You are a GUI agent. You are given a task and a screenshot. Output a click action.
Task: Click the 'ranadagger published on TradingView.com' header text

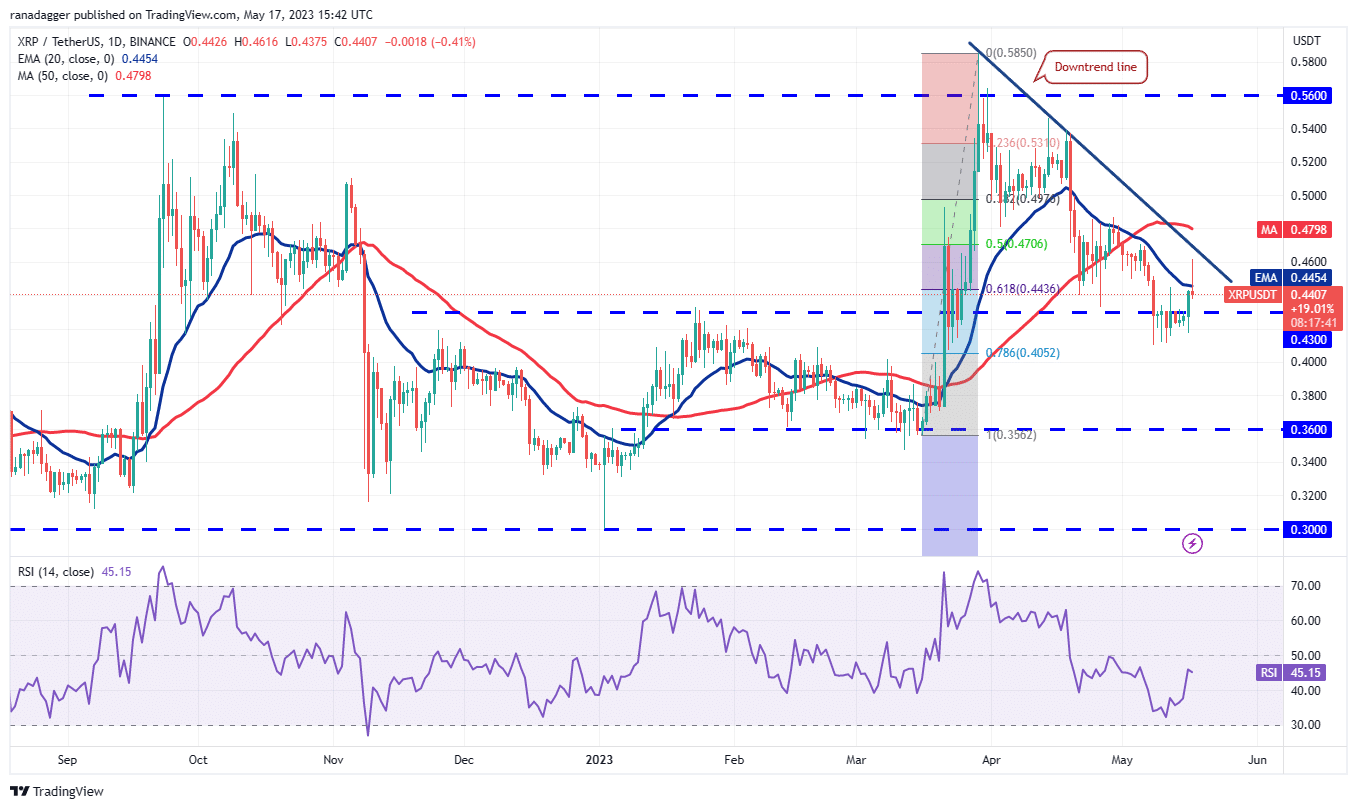pyautogui.click(x=123, y=14)
